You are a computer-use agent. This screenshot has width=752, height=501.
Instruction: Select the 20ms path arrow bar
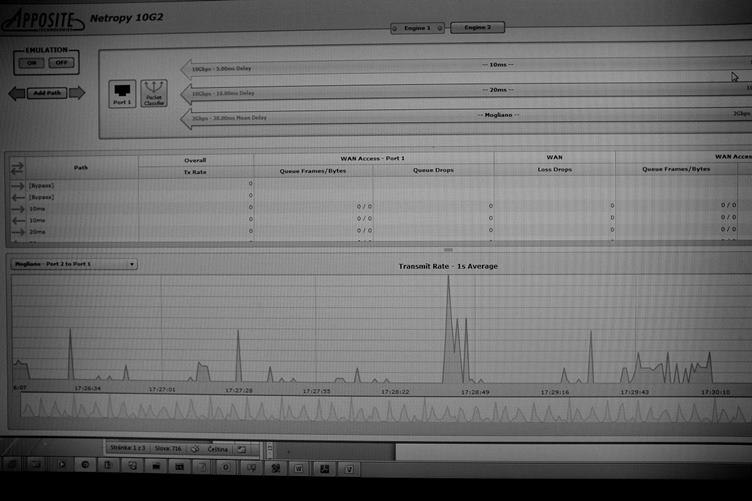[x=466, y=91]
